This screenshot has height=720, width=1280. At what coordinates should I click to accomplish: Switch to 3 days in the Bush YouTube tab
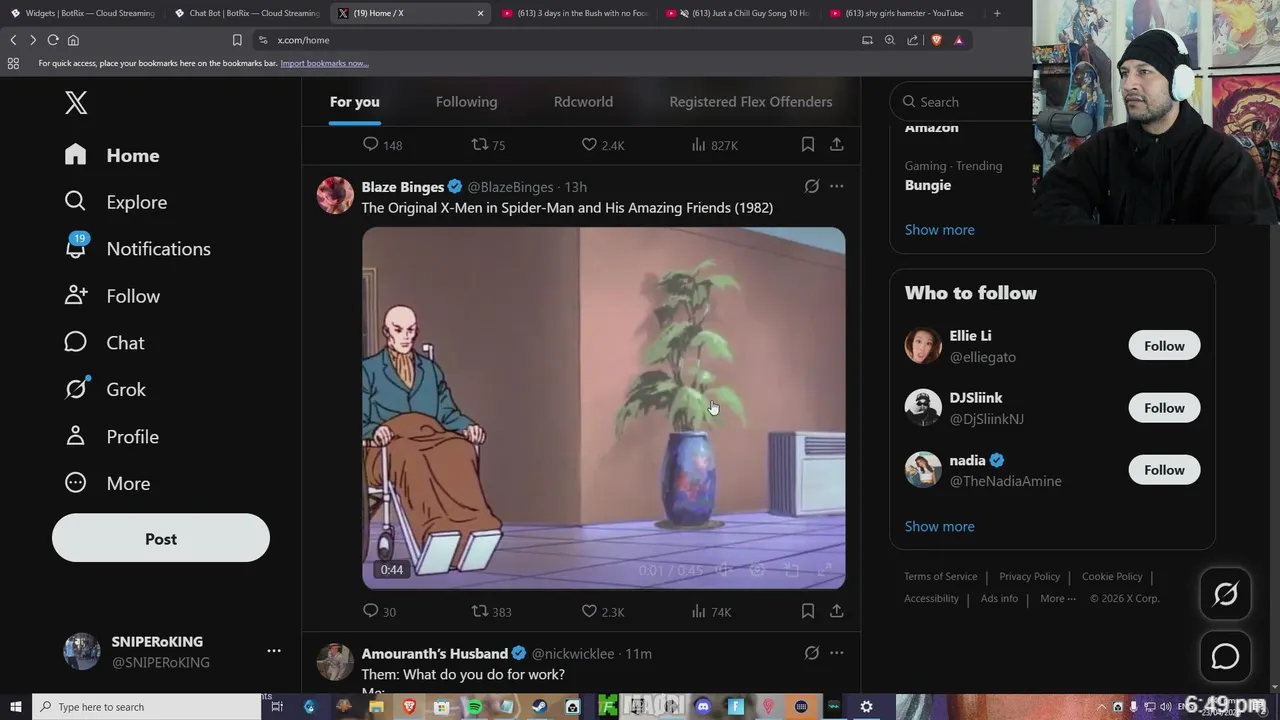point(575,13)
